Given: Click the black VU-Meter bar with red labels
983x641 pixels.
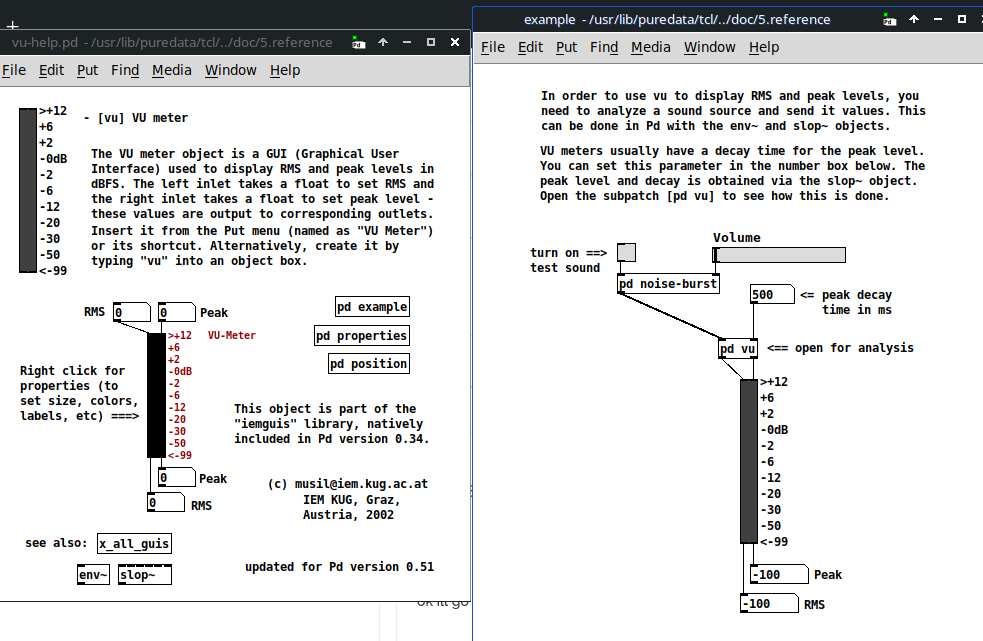Looking at the screenshot, I should [x=156, y=395].
